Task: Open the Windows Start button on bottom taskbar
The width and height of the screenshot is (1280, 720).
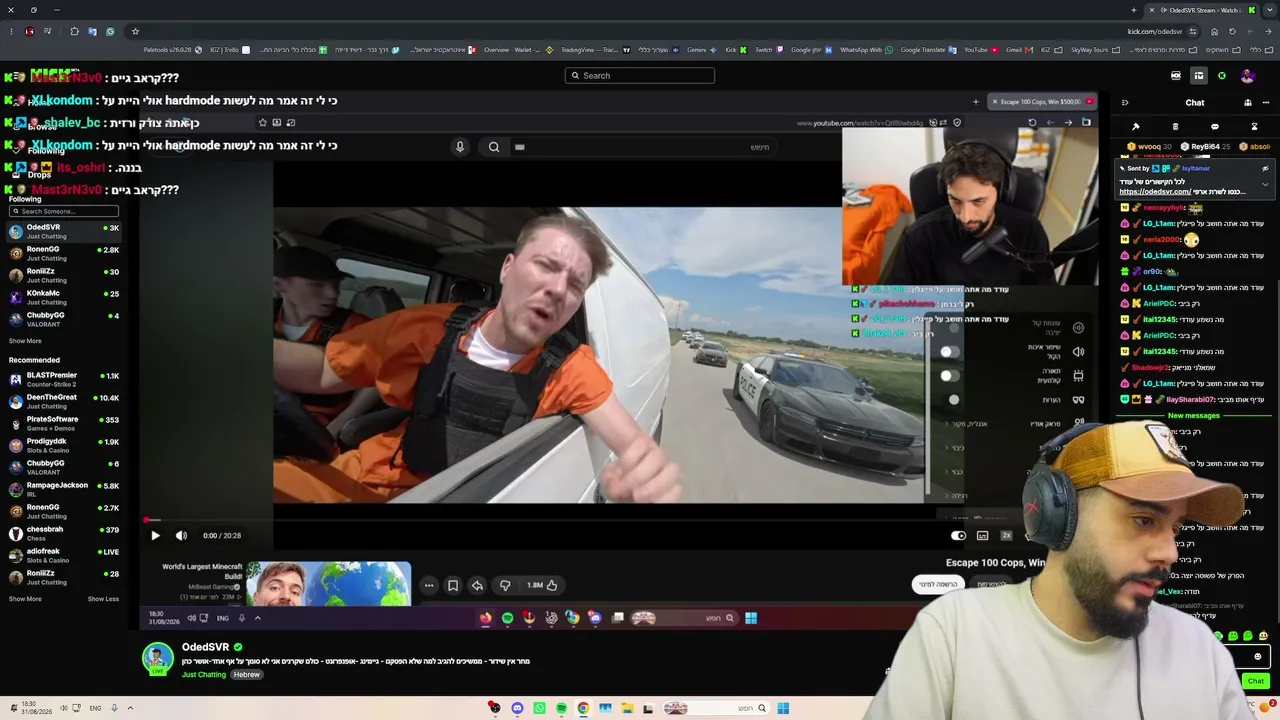Action: 783,708
